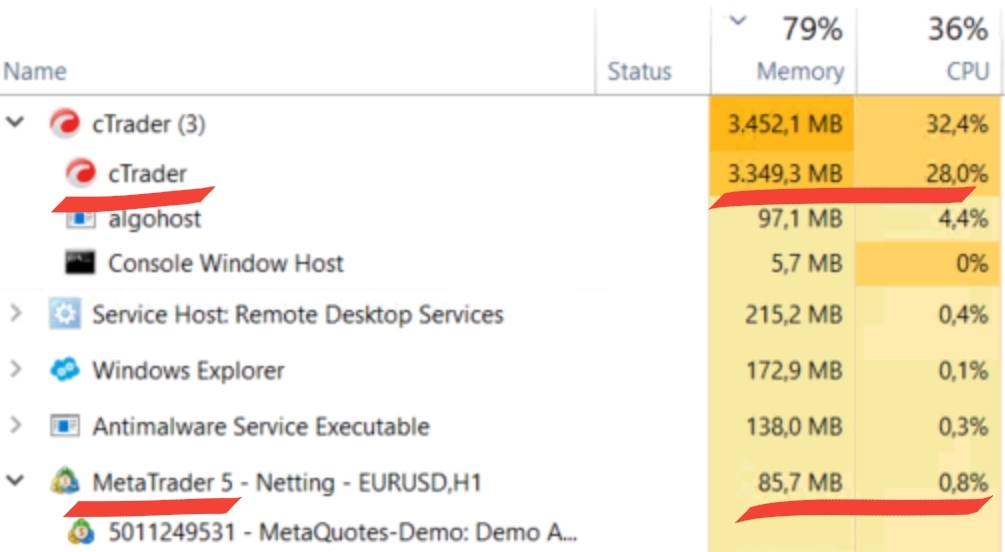Click the algohost process icon
The width and height of the screenshot is (1005, 552).
point(81,219)
